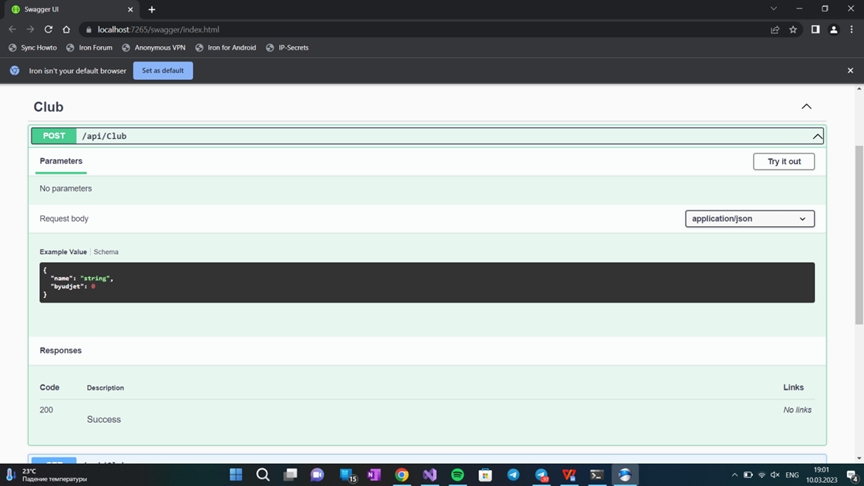Open the Iron Forum bookmark
Image resolution: width=864 pixels, height=486 pixels.
tap(90, 48)
